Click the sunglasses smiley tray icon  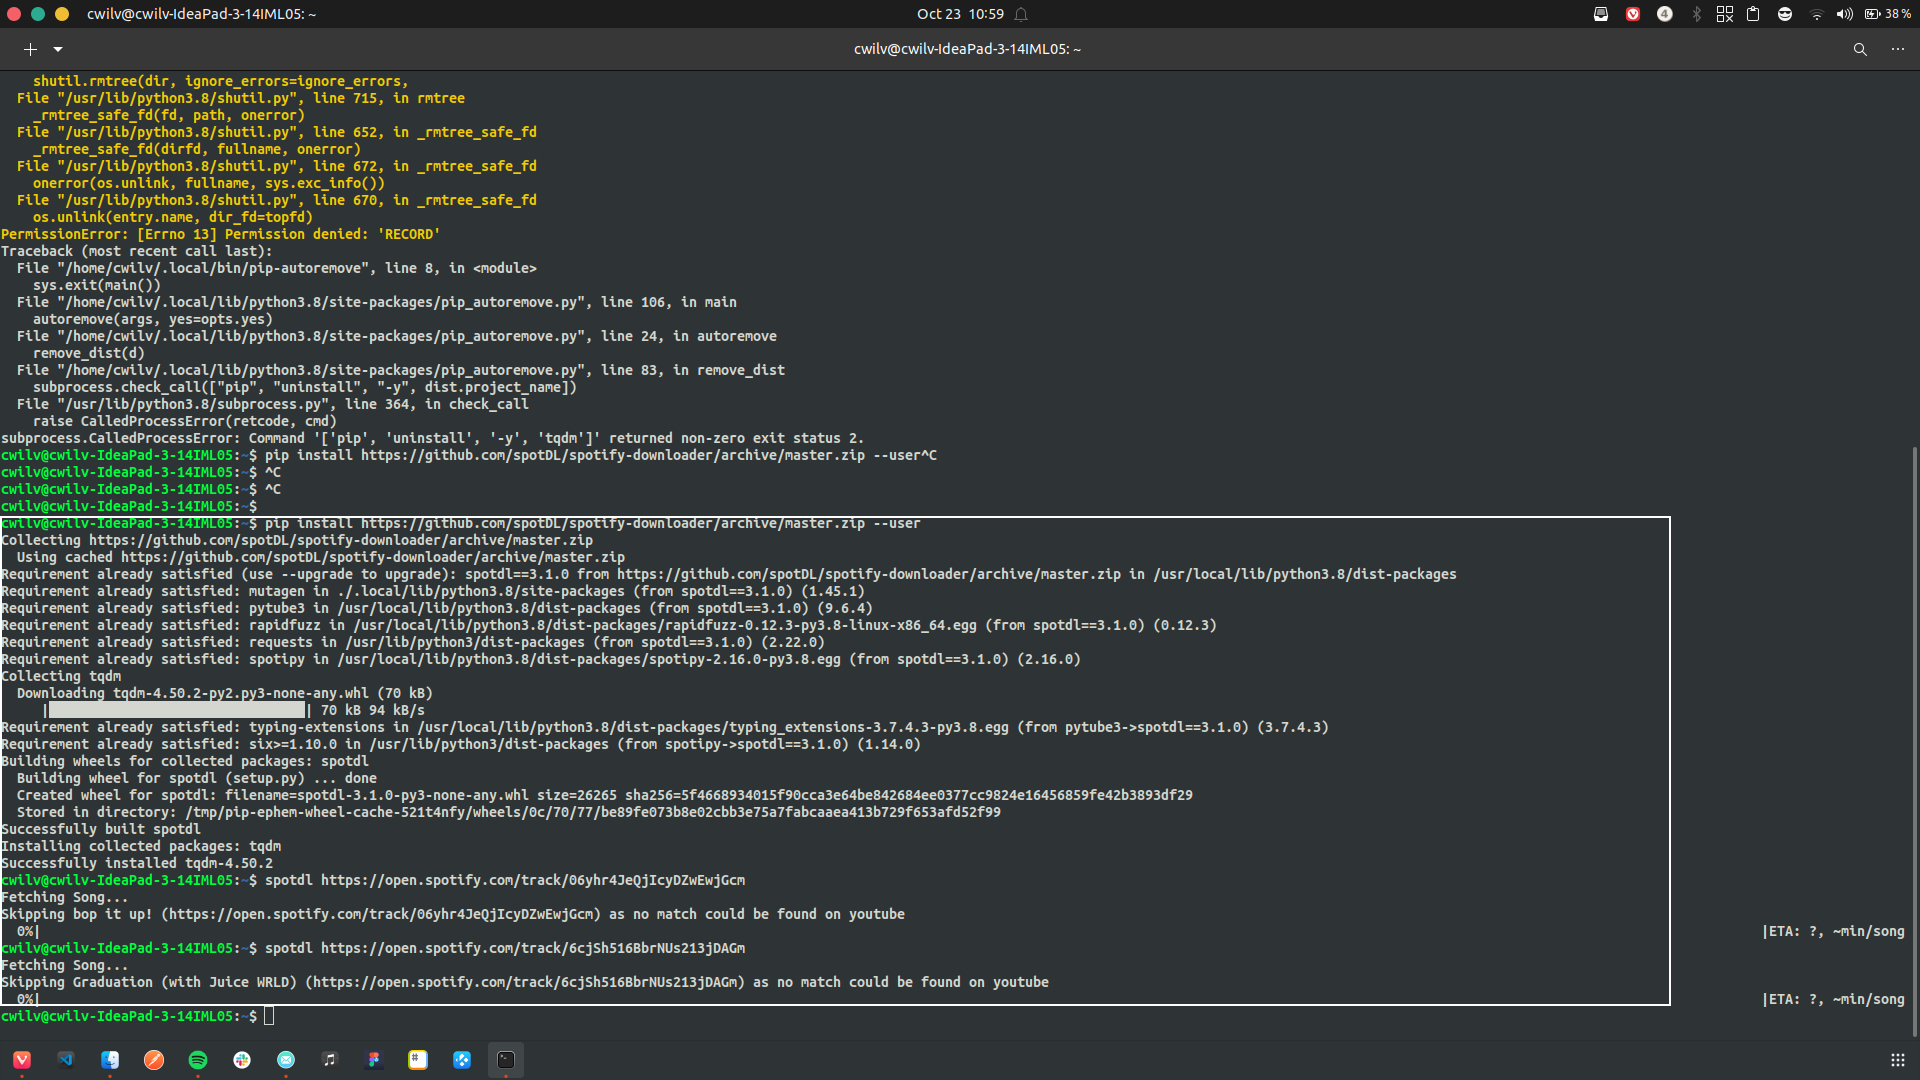[x=1785, y=14]
